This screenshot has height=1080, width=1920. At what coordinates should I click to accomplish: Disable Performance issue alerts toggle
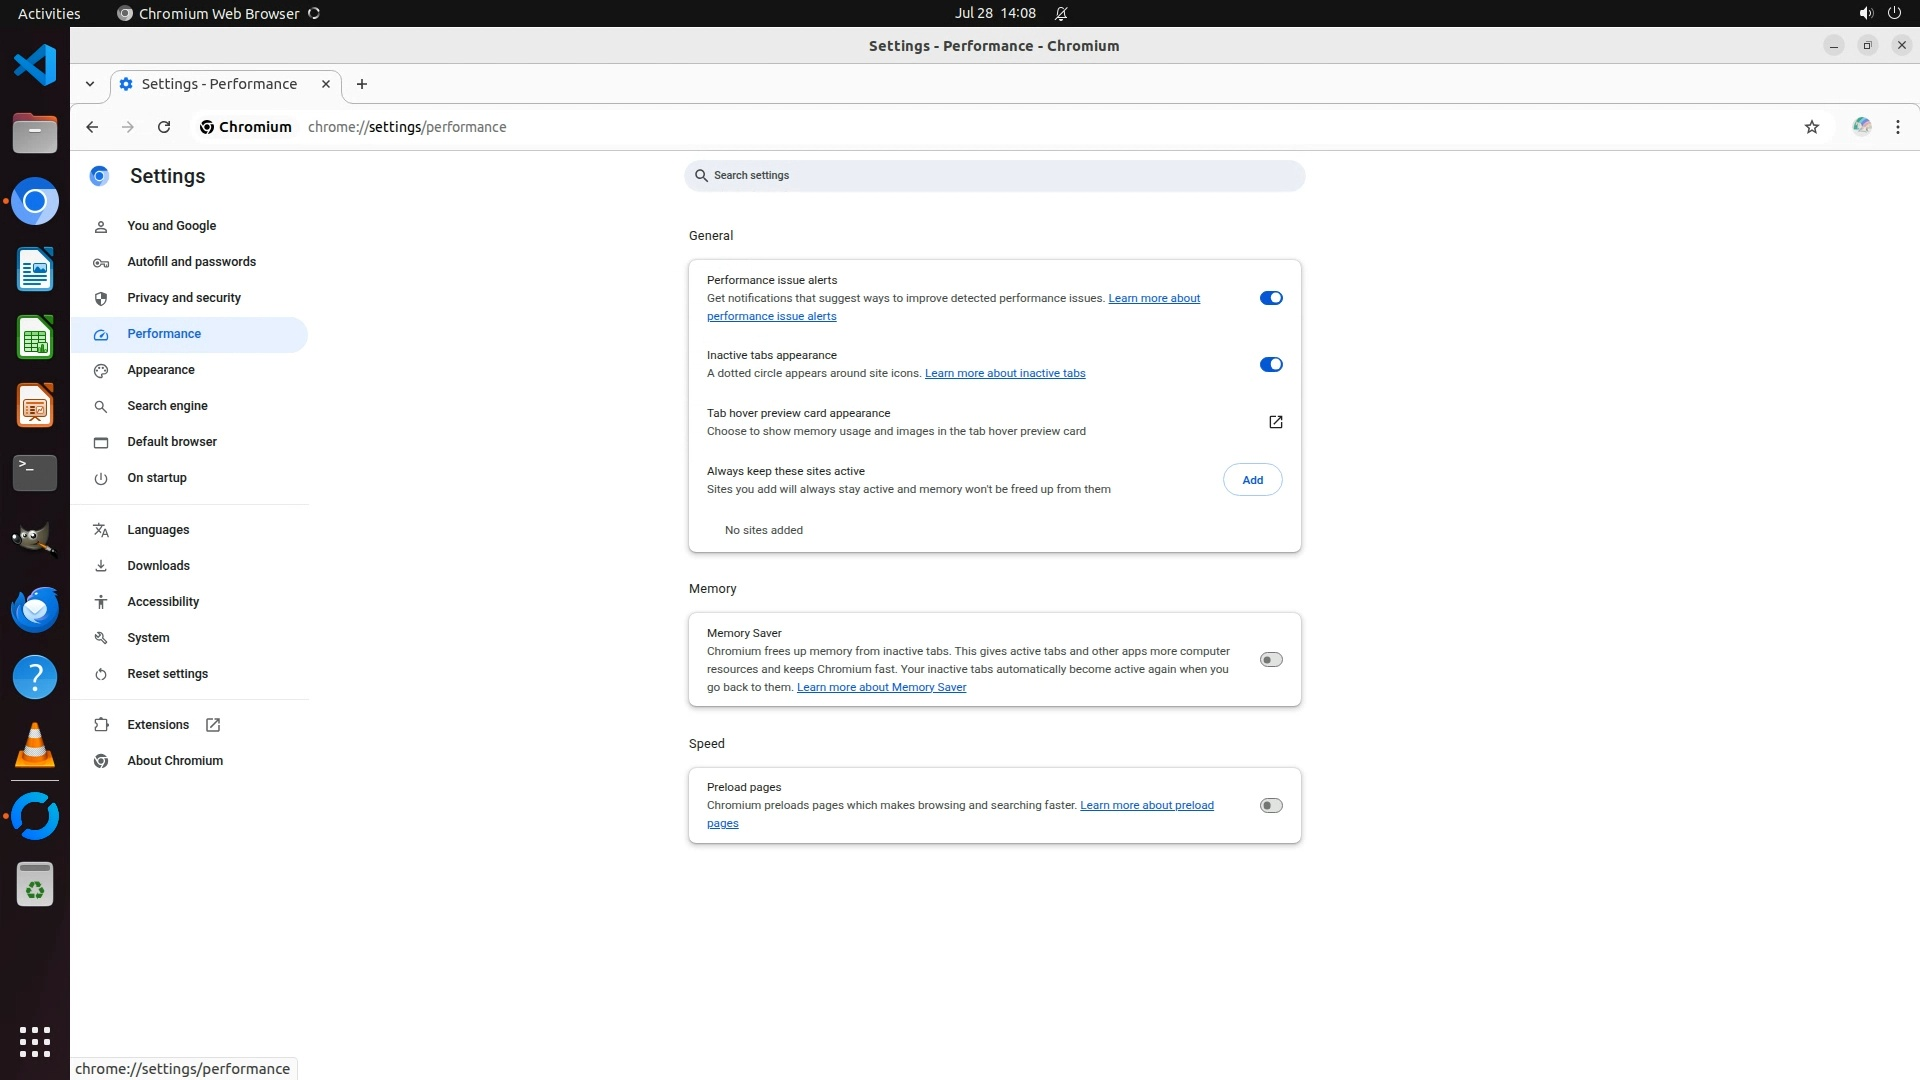(1270, 298)
